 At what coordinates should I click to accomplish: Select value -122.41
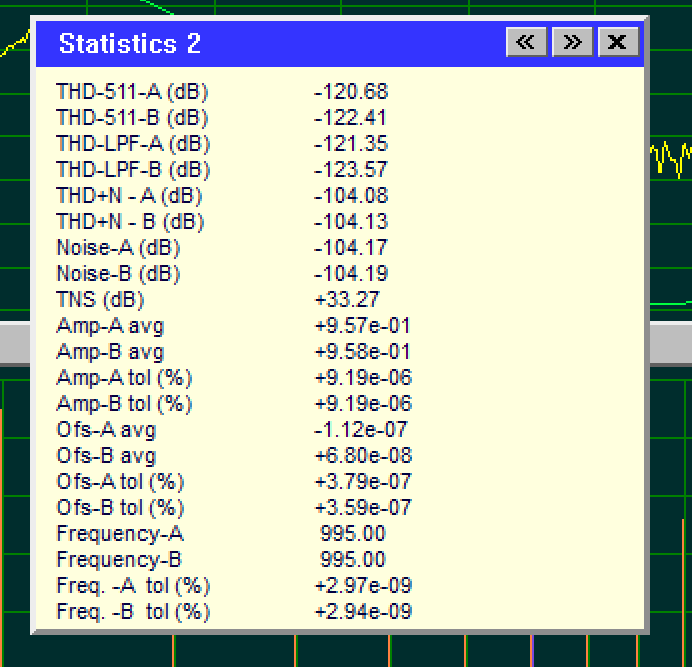pos(350,118)
